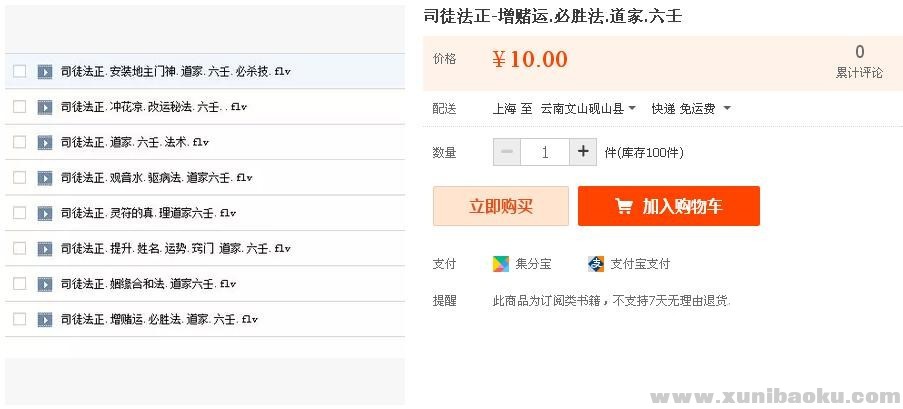Click the quantity input field
The image size is (903, 409).
[545, 152]
